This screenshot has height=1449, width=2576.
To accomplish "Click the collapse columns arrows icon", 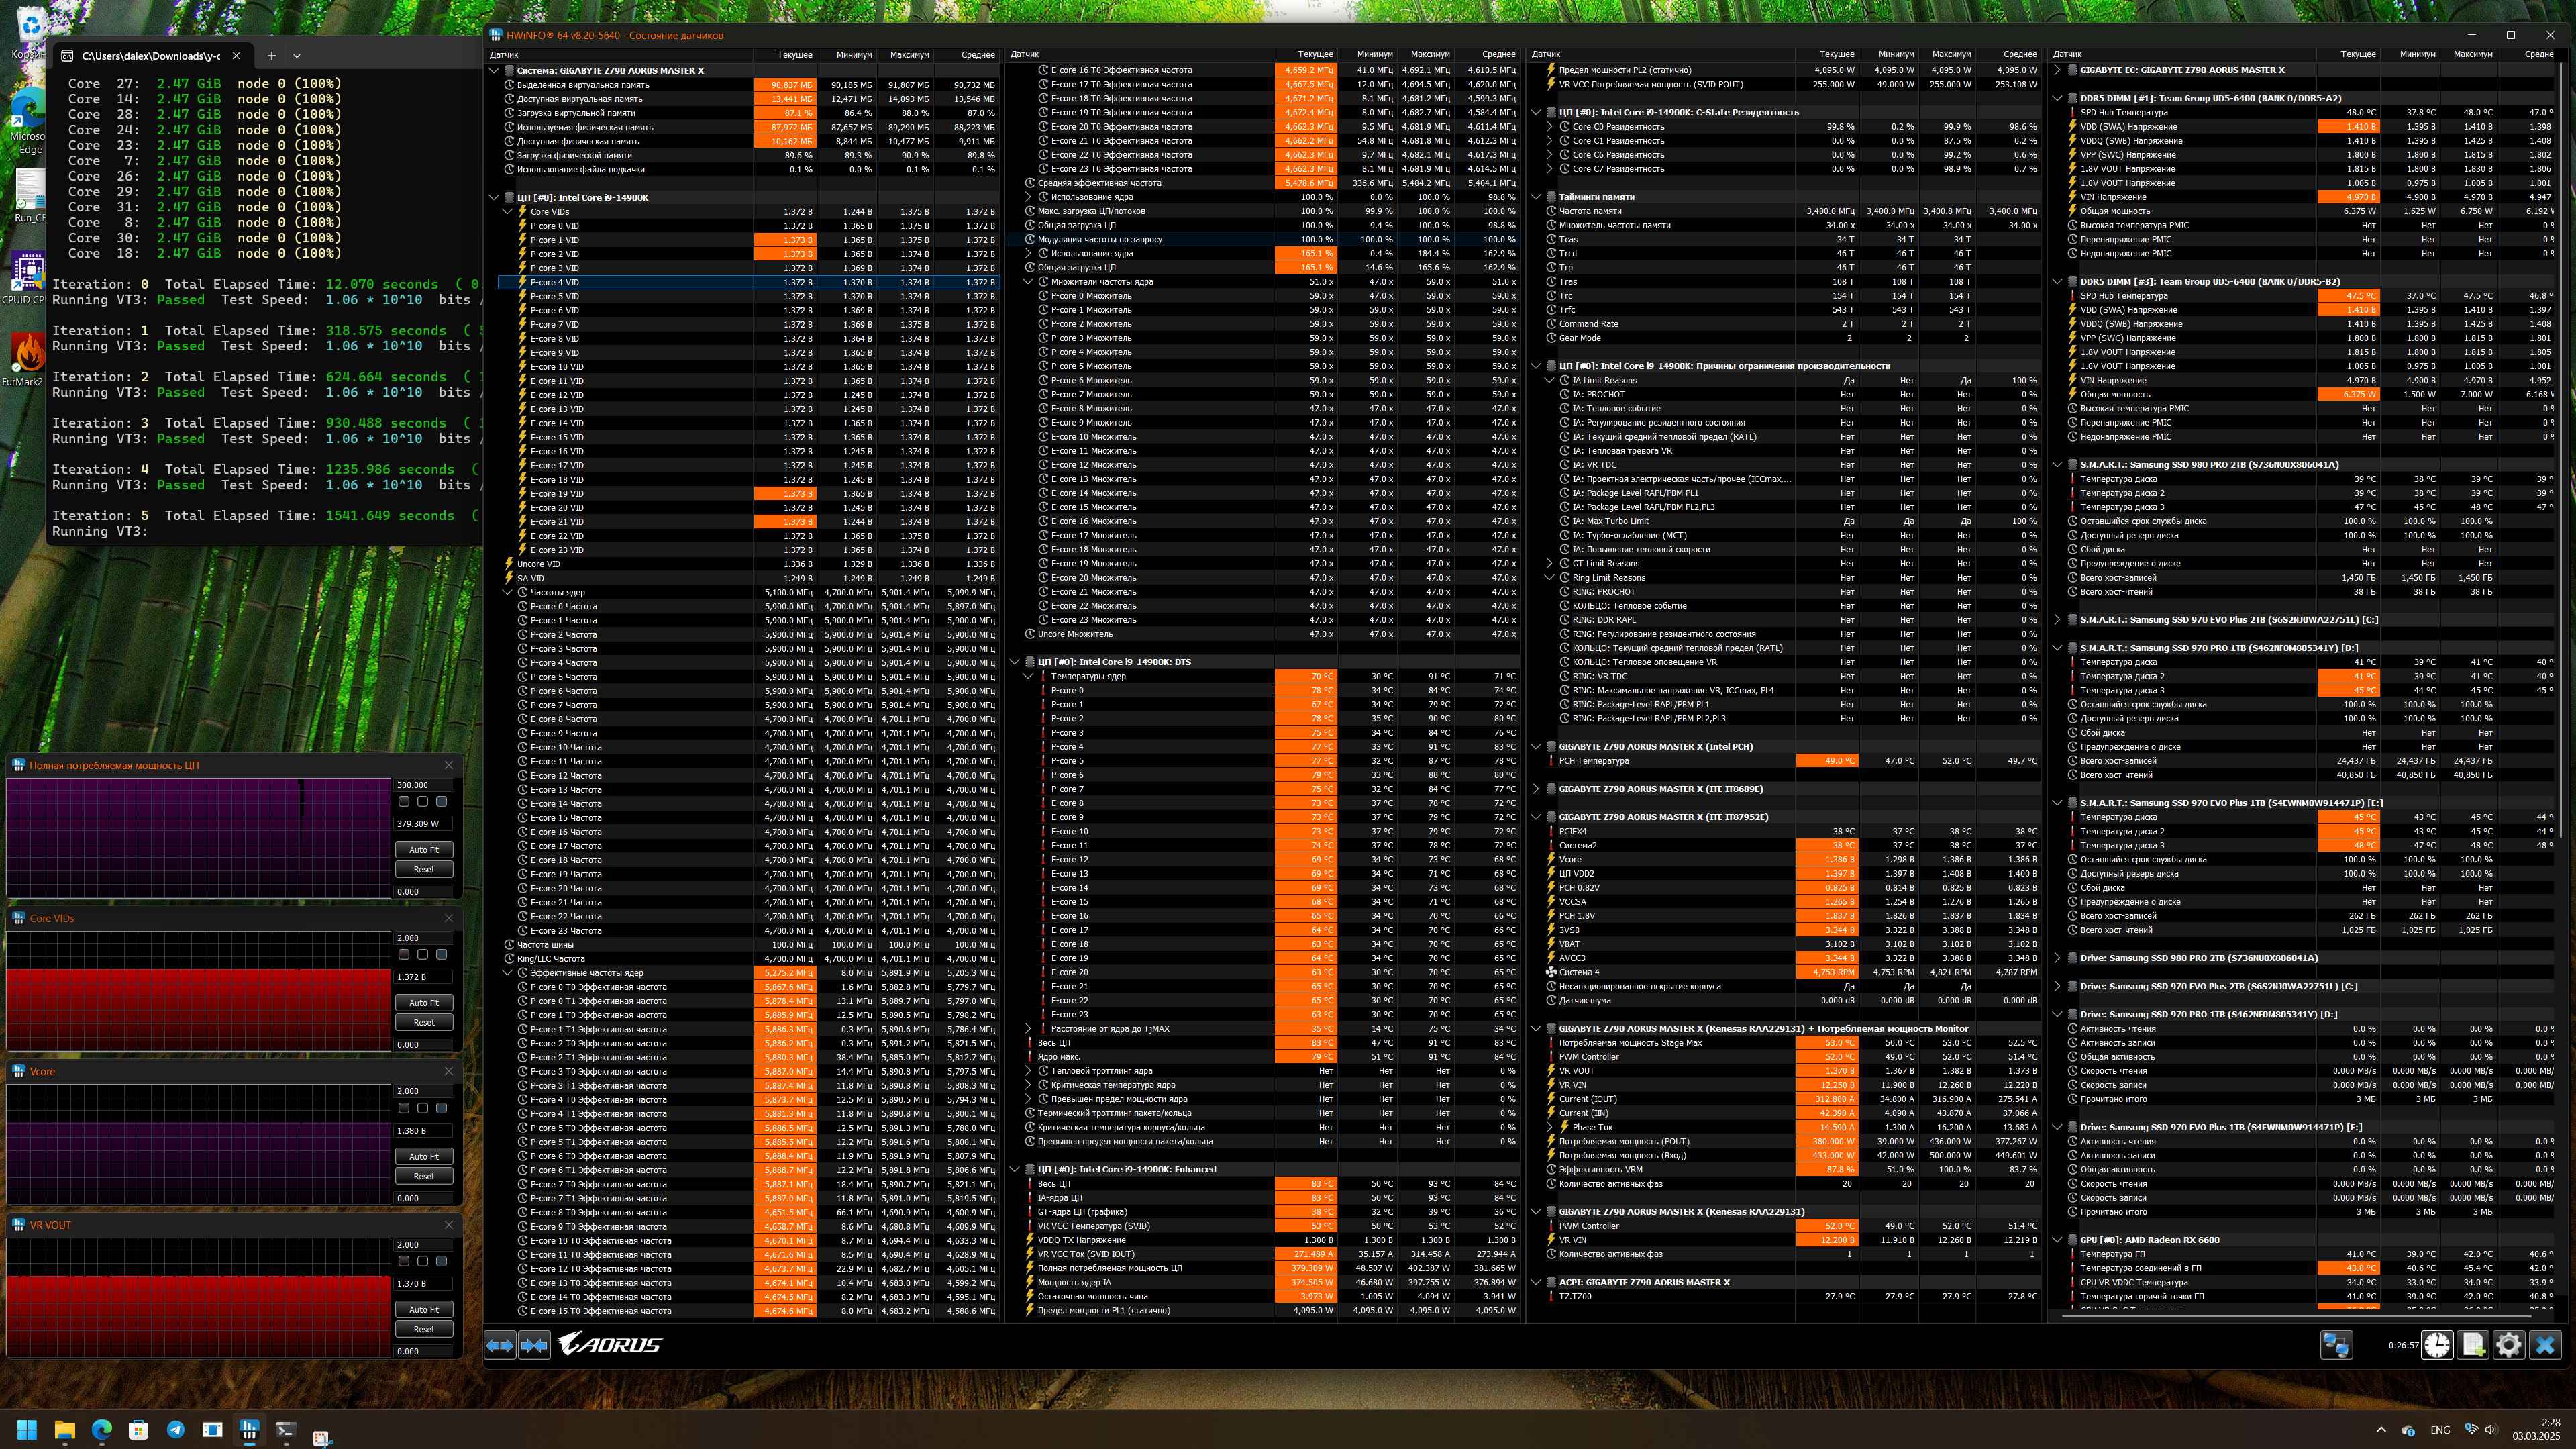I will click(534, 1345).
